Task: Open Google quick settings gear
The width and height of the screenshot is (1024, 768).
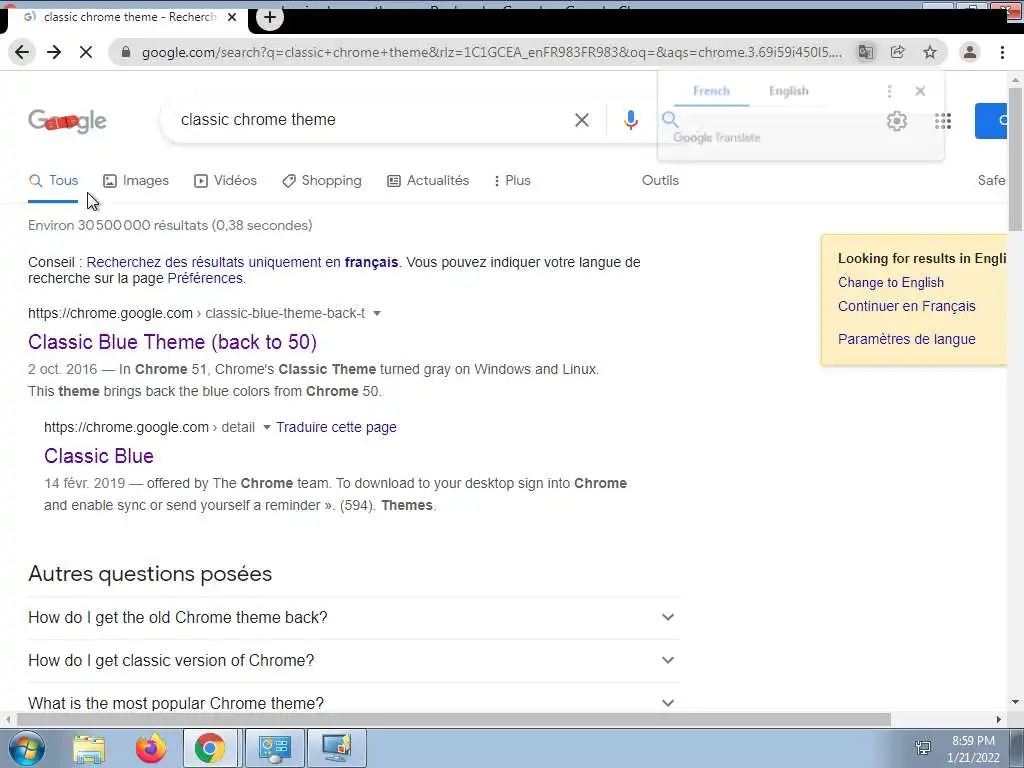Action: click(897, 121)
